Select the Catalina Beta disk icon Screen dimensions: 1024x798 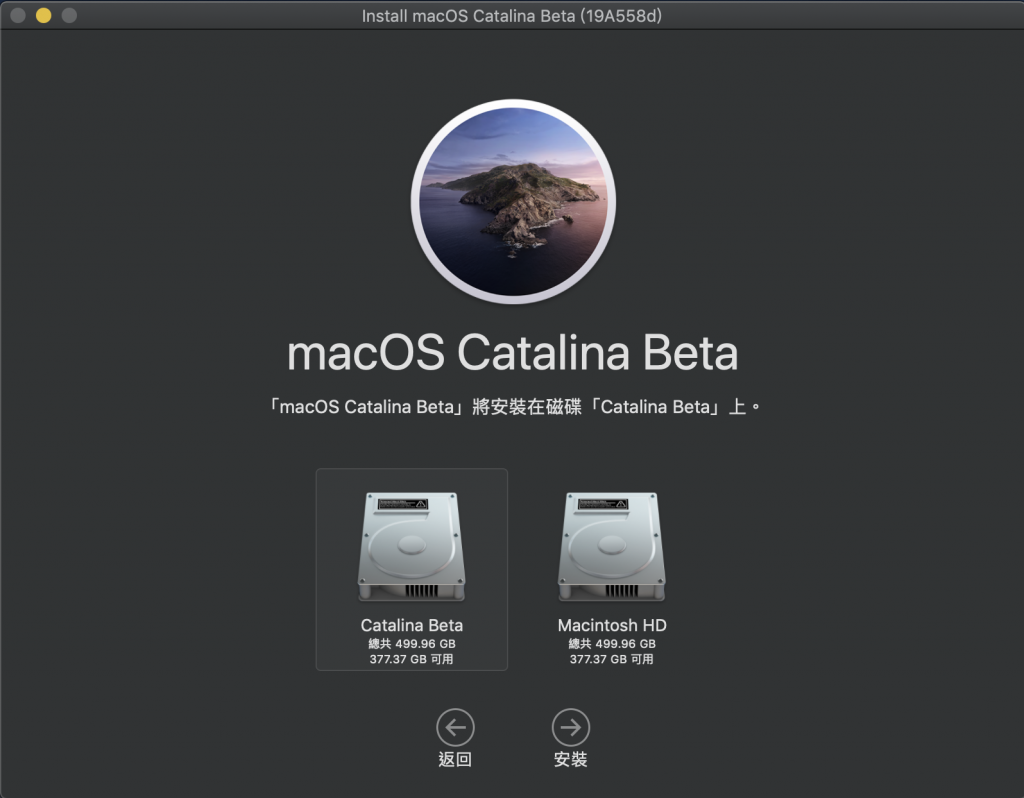coord(411,547)
